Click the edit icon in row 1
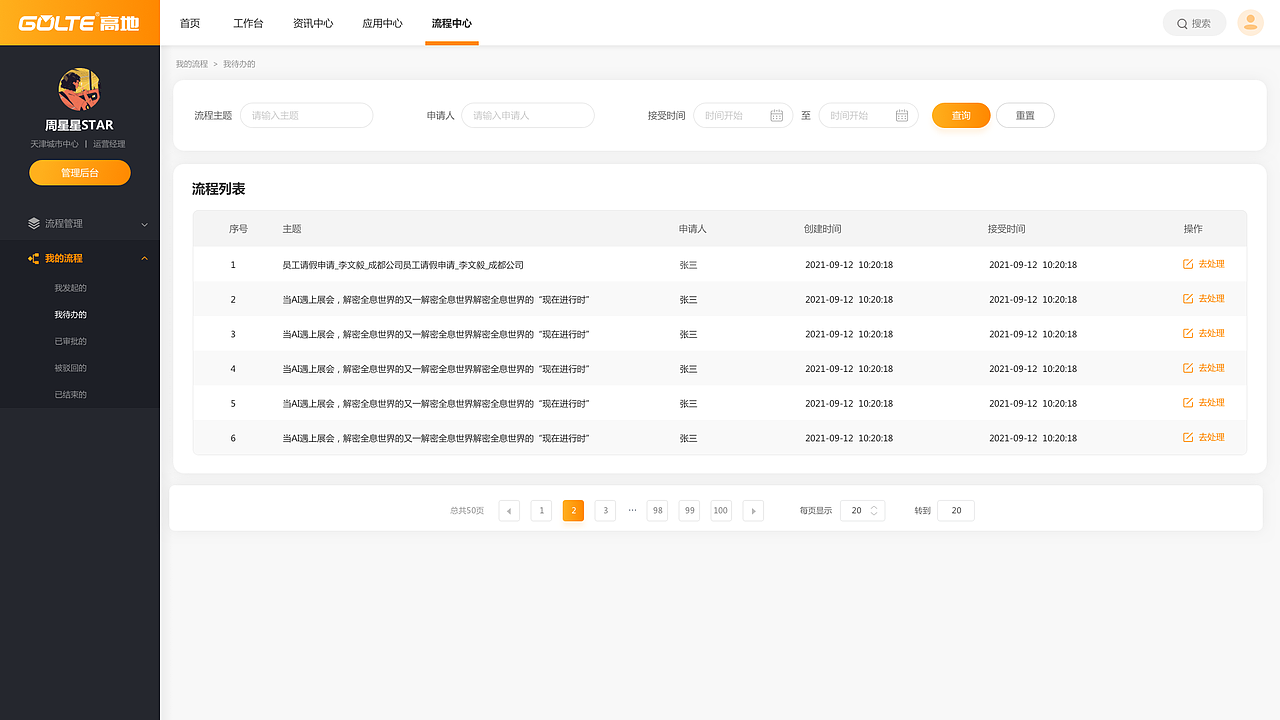Image resolution: width=1280 pixels, height=720 pixels. coord(1188,264)
